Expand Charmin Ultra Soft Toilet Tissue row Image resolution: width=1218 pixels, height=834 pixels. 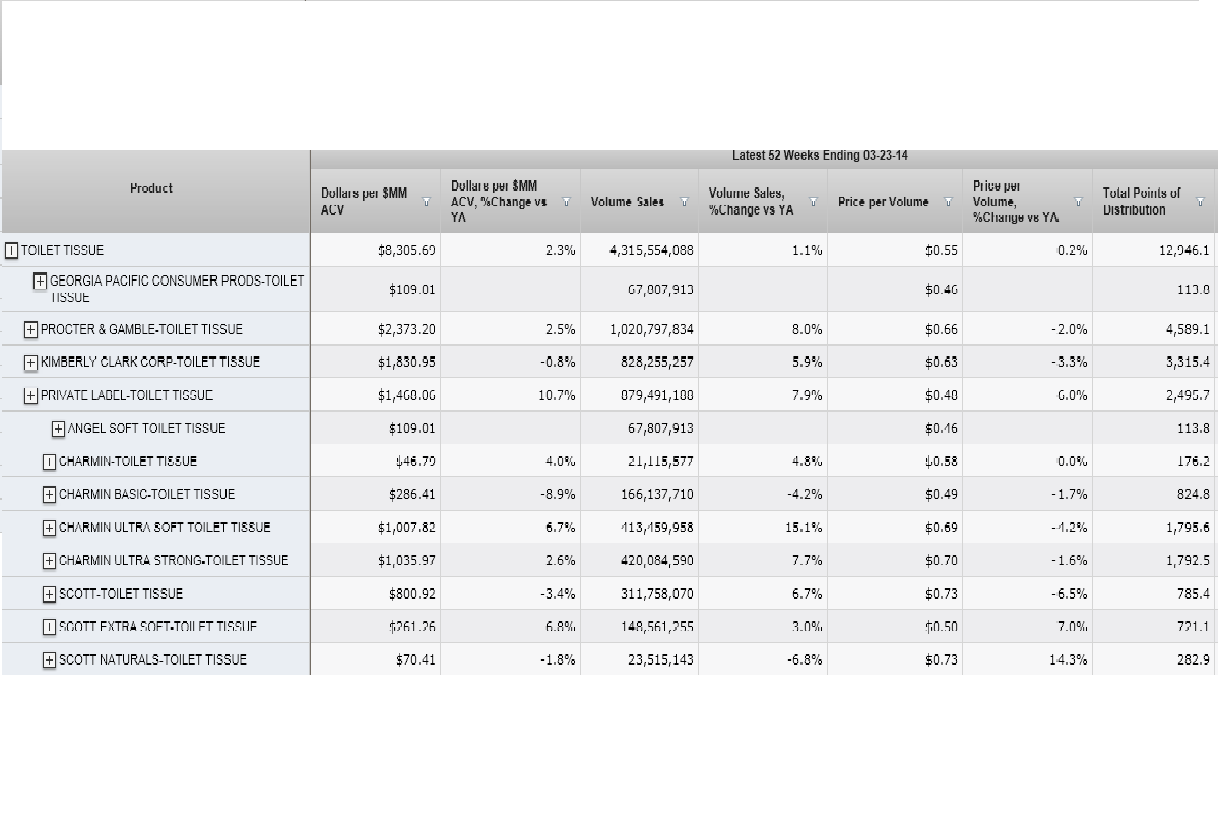pyautogui.click(x=49, y=527)
